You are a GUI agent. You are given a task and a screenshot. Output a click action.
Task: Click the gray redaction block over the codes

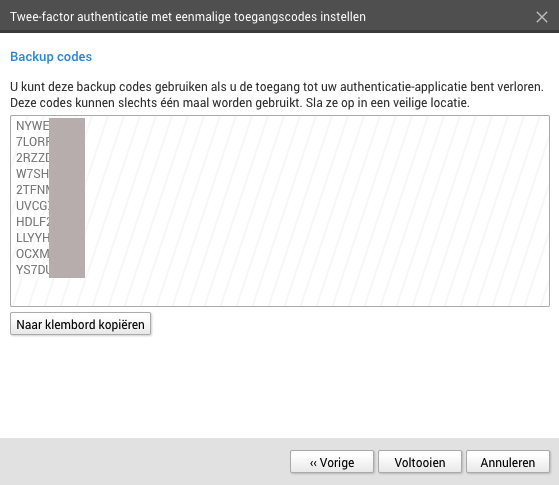tap(67, 198)
